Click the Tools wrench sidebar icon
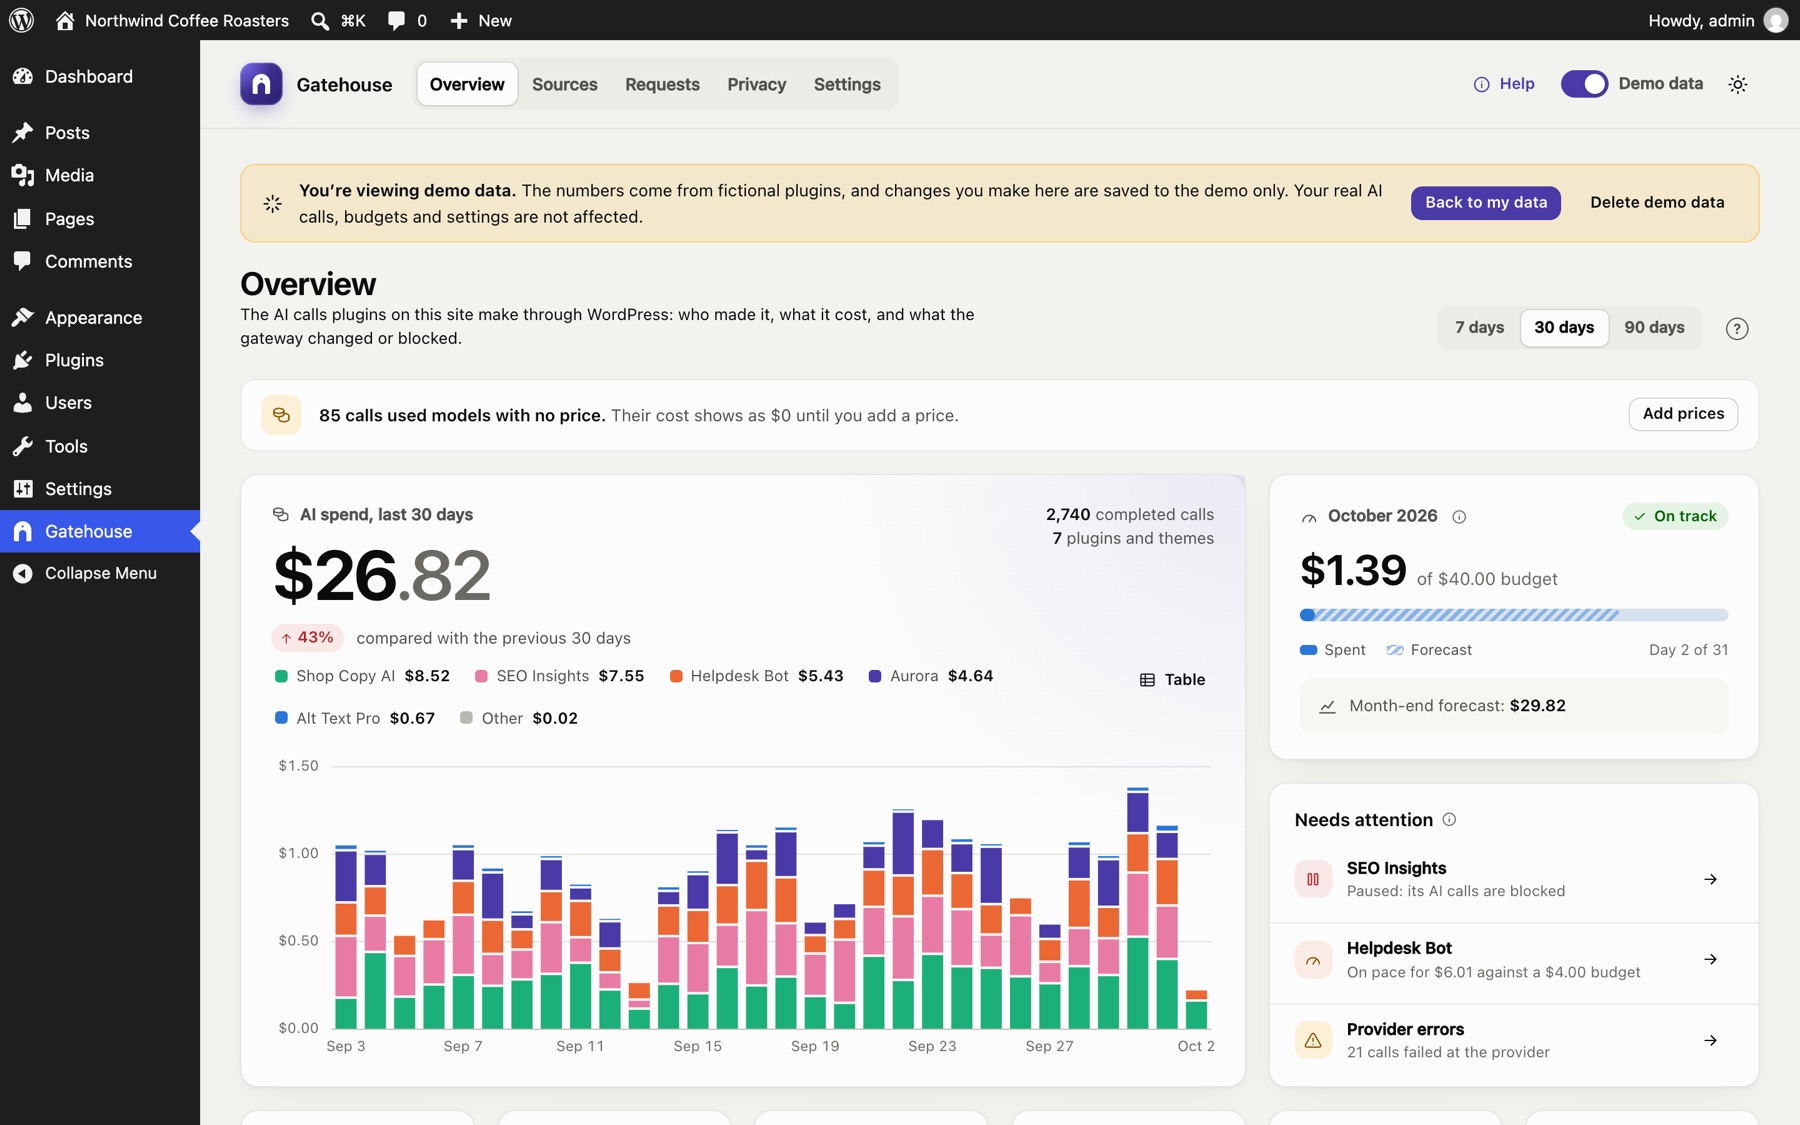Image resolution: width=1800 pixels, height=1125 pixels. [22, 446]
